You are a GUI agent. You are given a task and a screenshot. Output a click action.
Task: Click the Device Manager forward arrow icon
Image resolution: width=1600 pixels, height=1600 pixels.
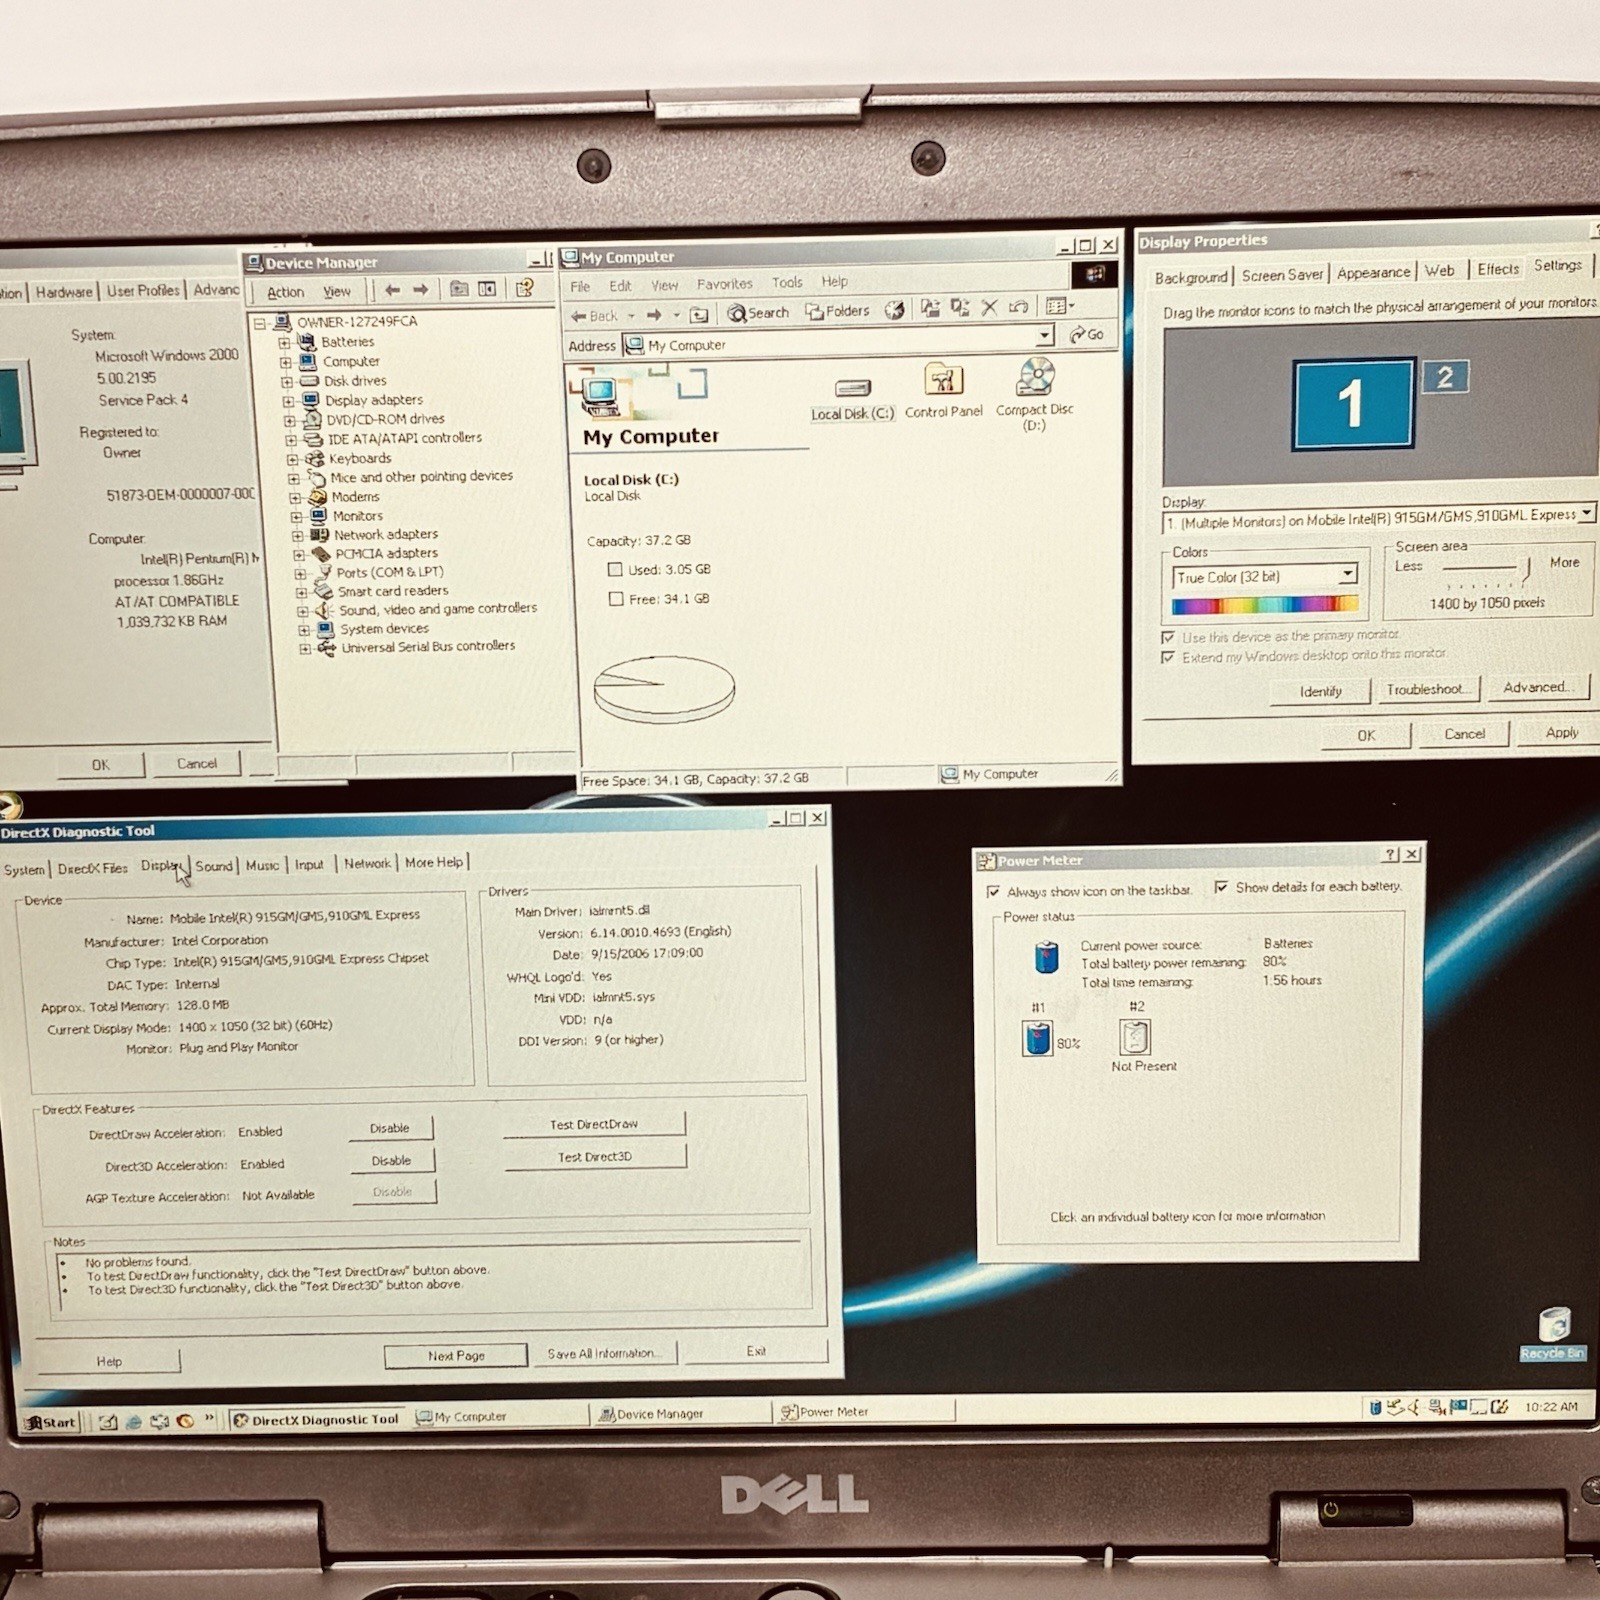421,290
